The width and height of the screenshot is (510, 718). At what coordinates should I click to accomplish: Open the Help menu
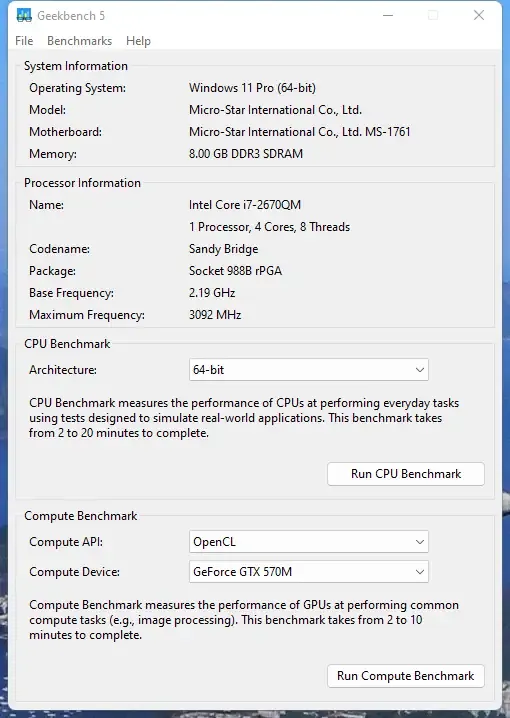tap(138, 41)
